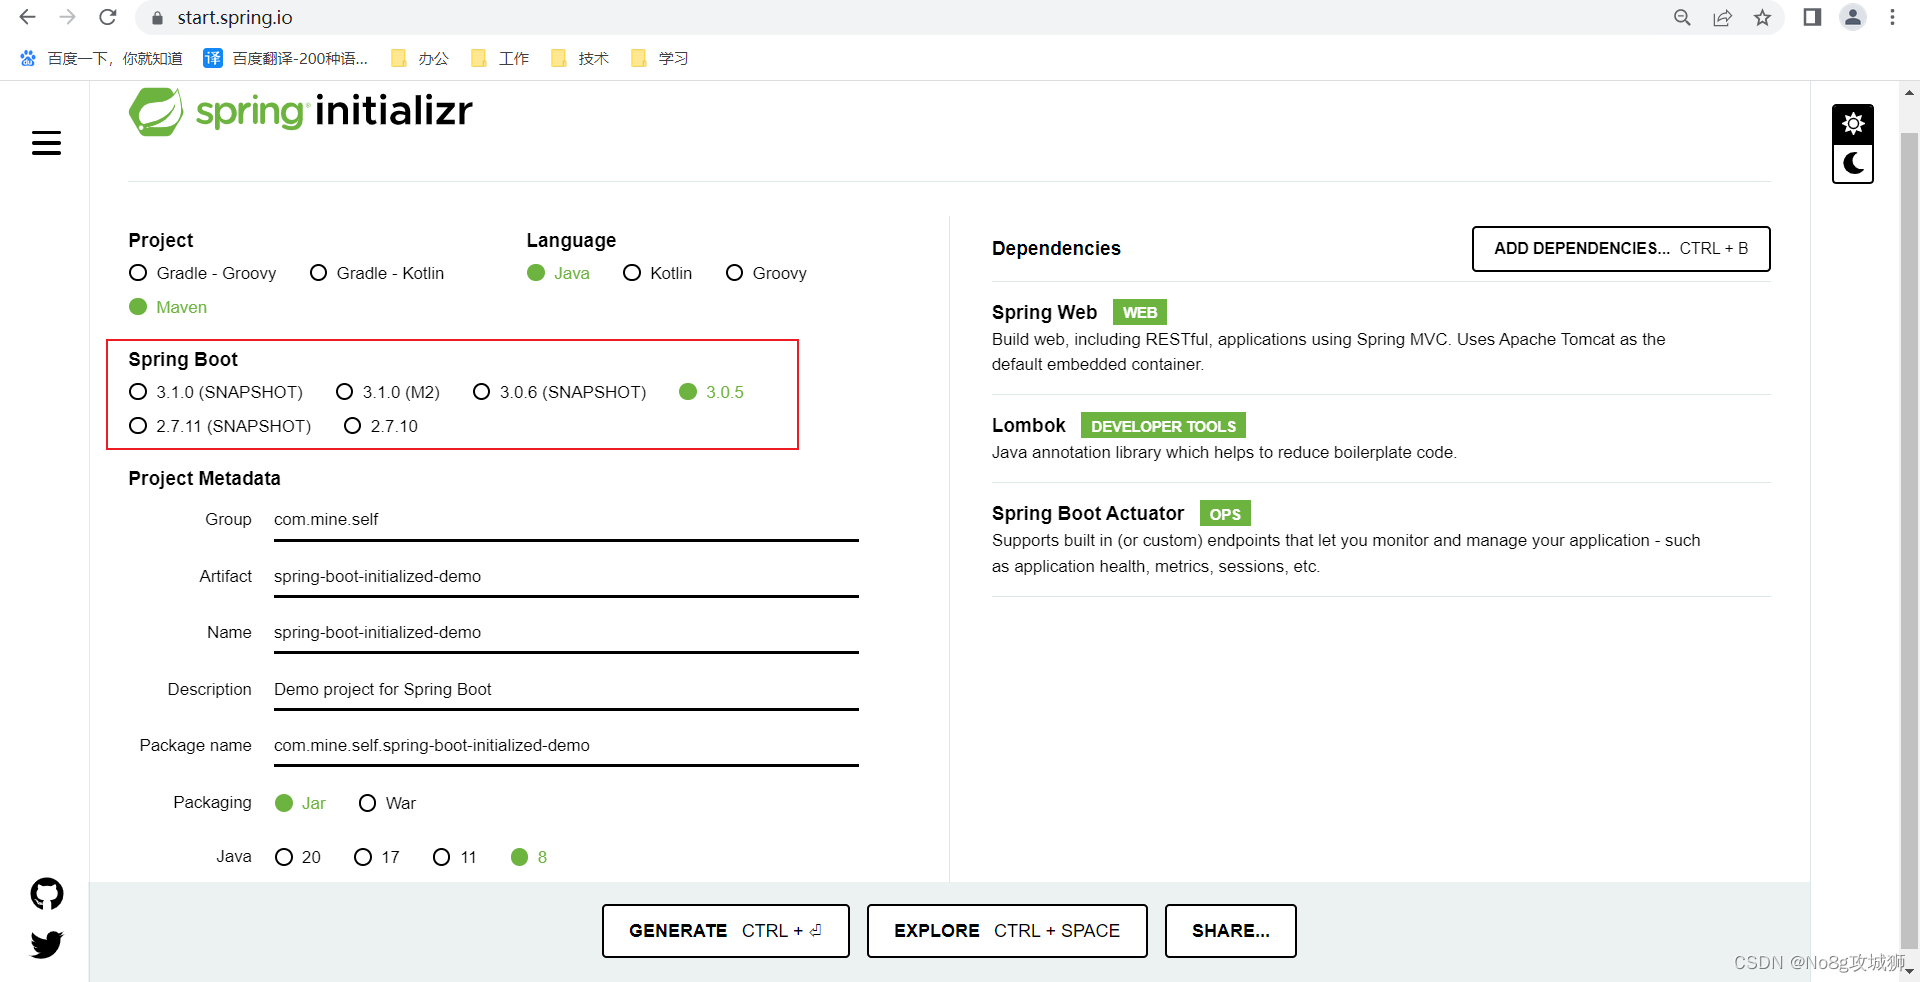Click the browser back arrow
The height and width of the screenshot is (982, 1920).
coord(27,17)
